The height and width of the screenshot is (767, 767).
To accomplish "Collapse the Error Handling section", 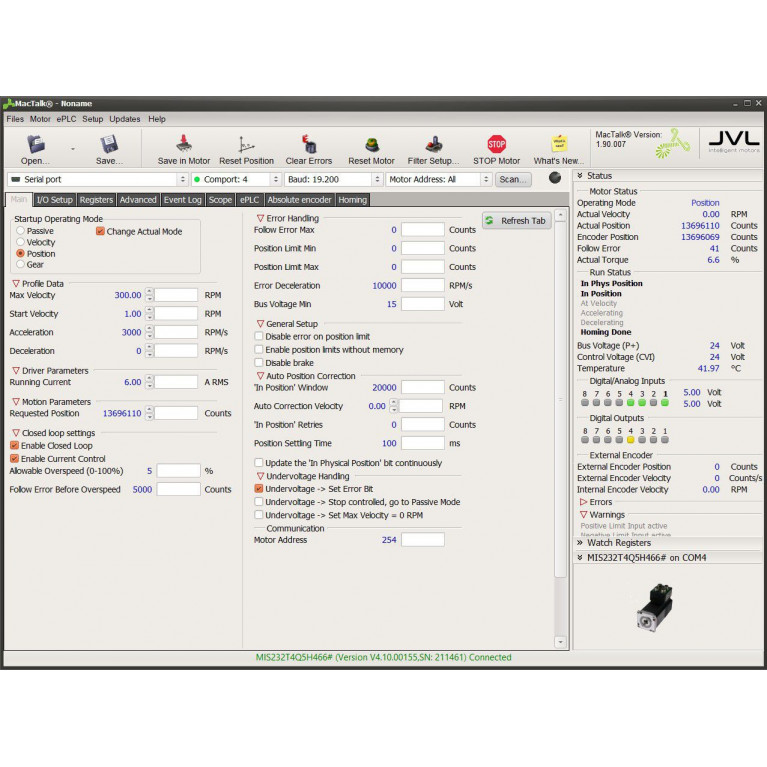I will [260, 218].
